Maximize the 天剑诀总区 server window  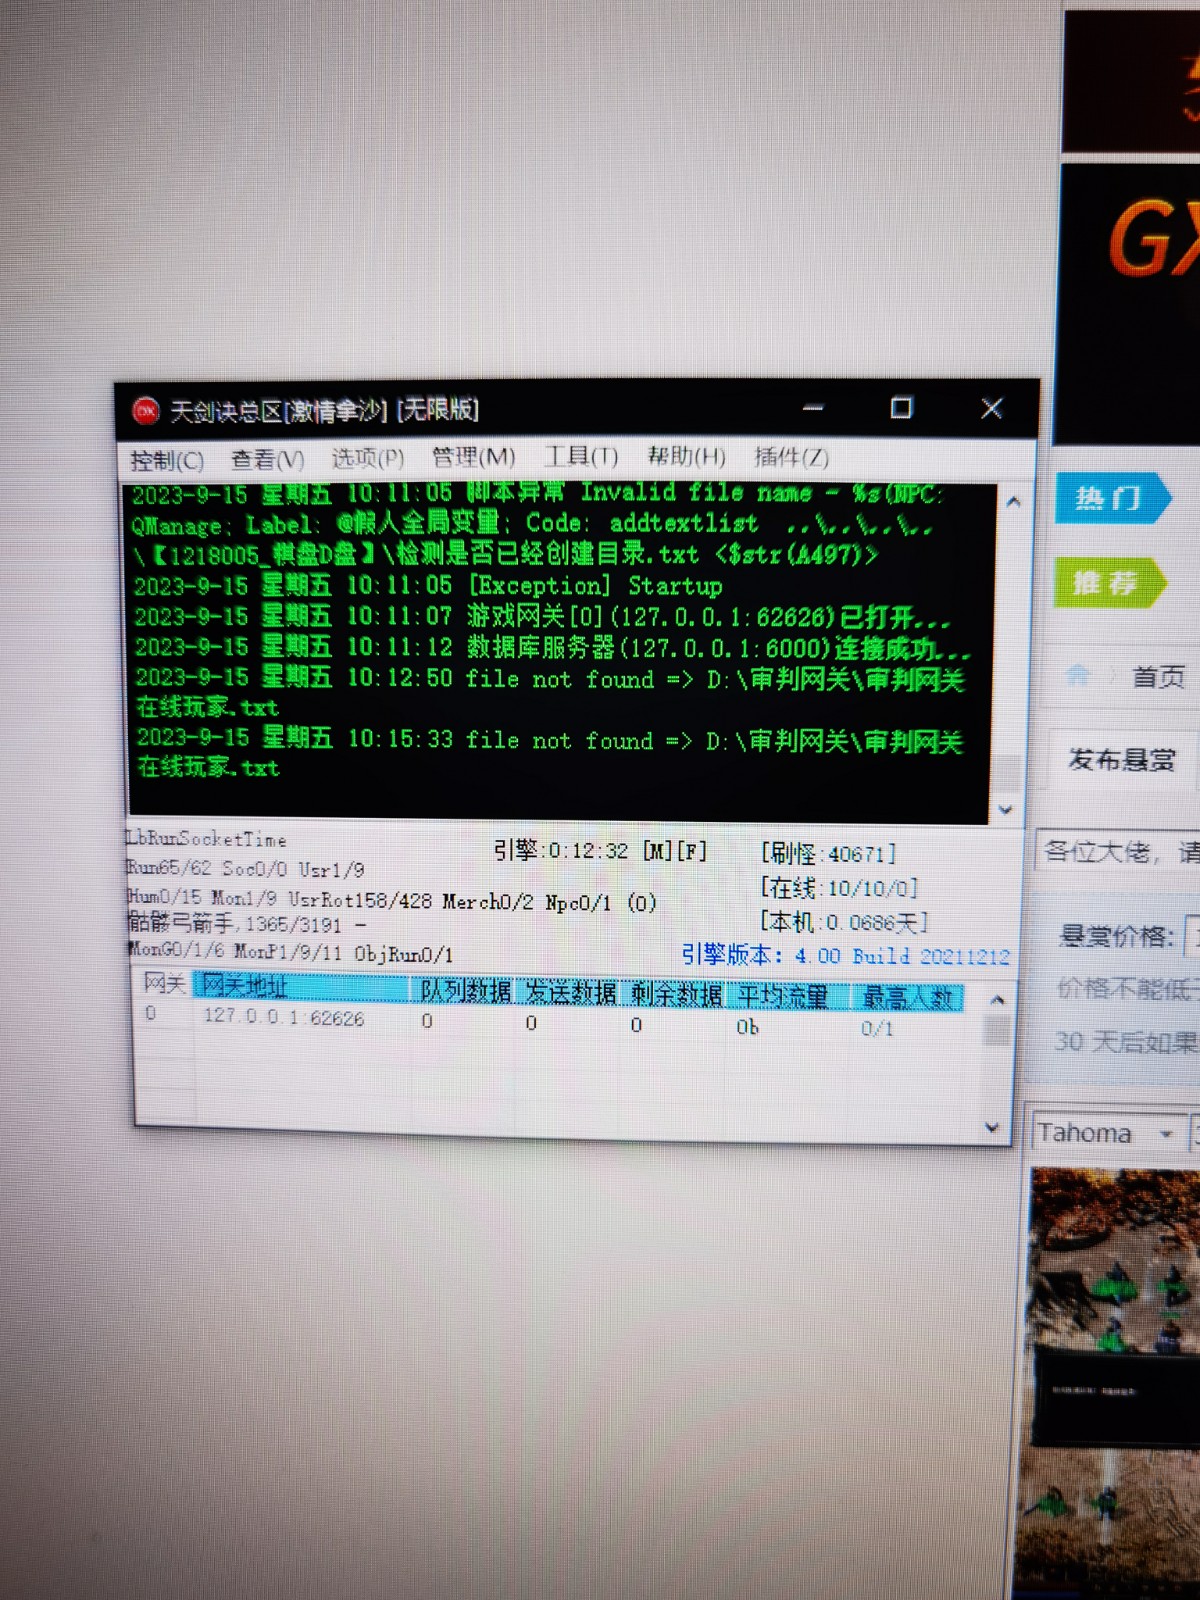[x=901, y=408]
